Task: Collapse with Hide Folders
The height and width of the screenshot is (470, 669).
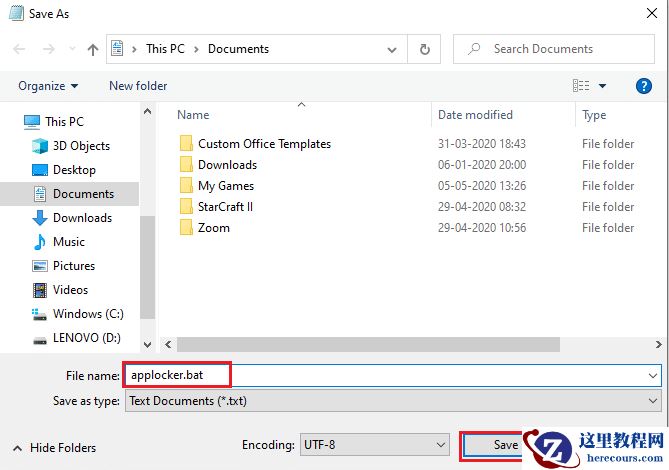Action: [x=55, y=448]
